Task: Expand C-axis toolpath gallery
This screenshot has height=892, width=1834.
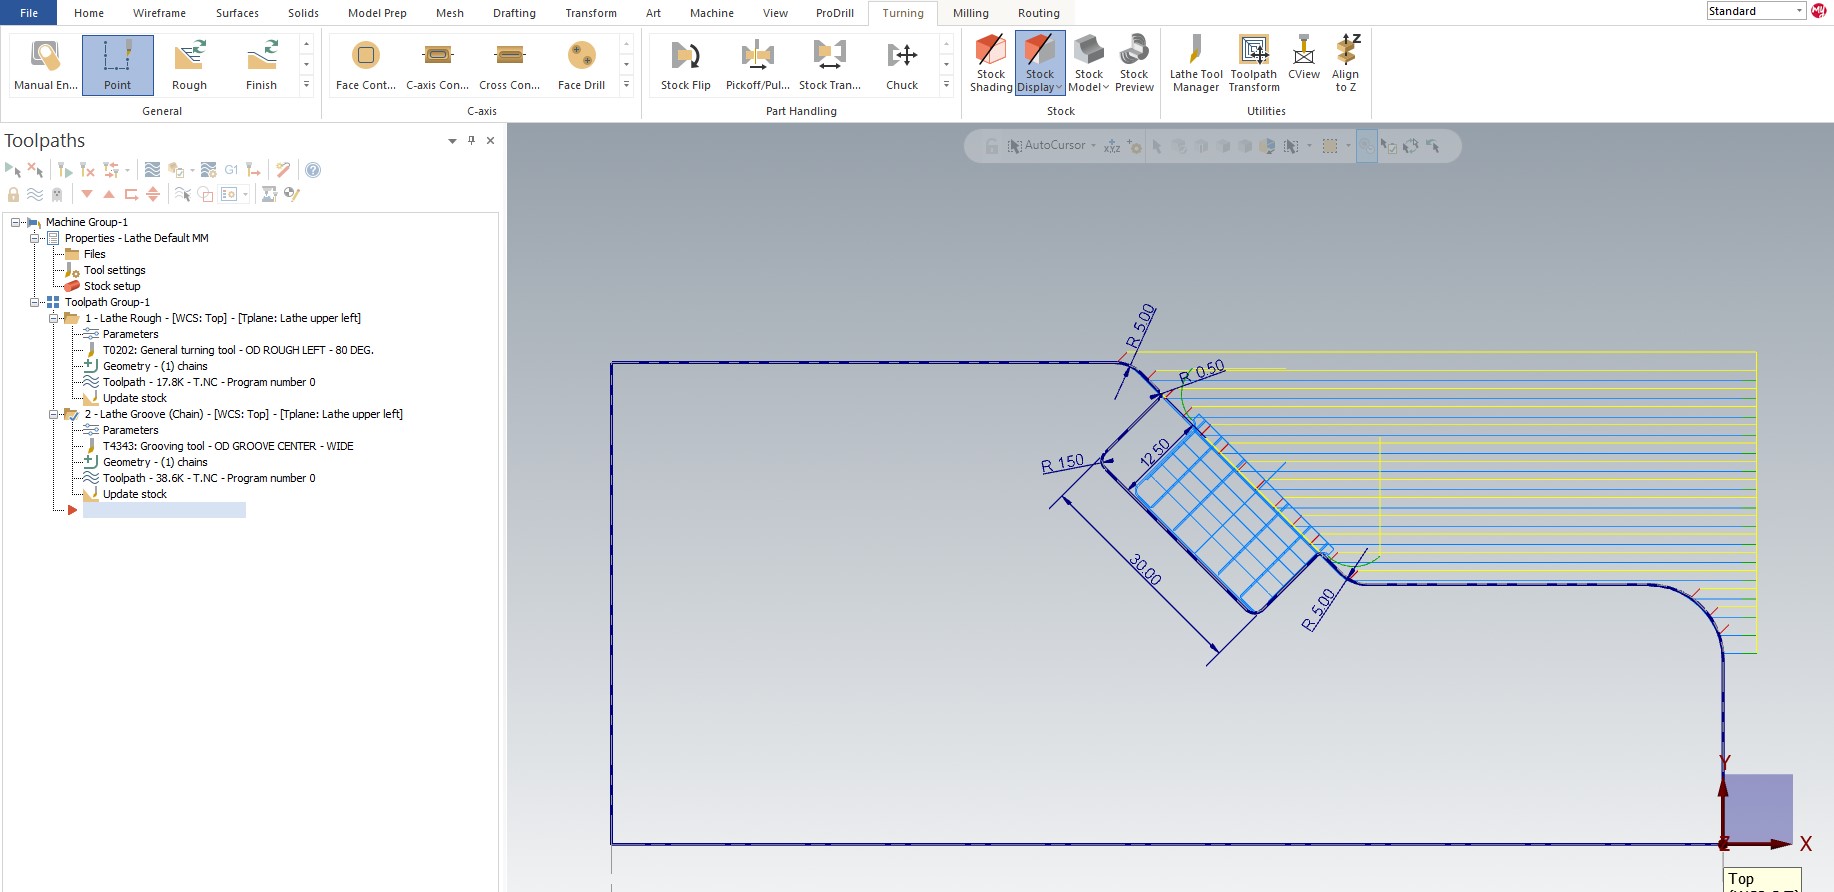Action: pyautogui.click(x=627, y=85)
